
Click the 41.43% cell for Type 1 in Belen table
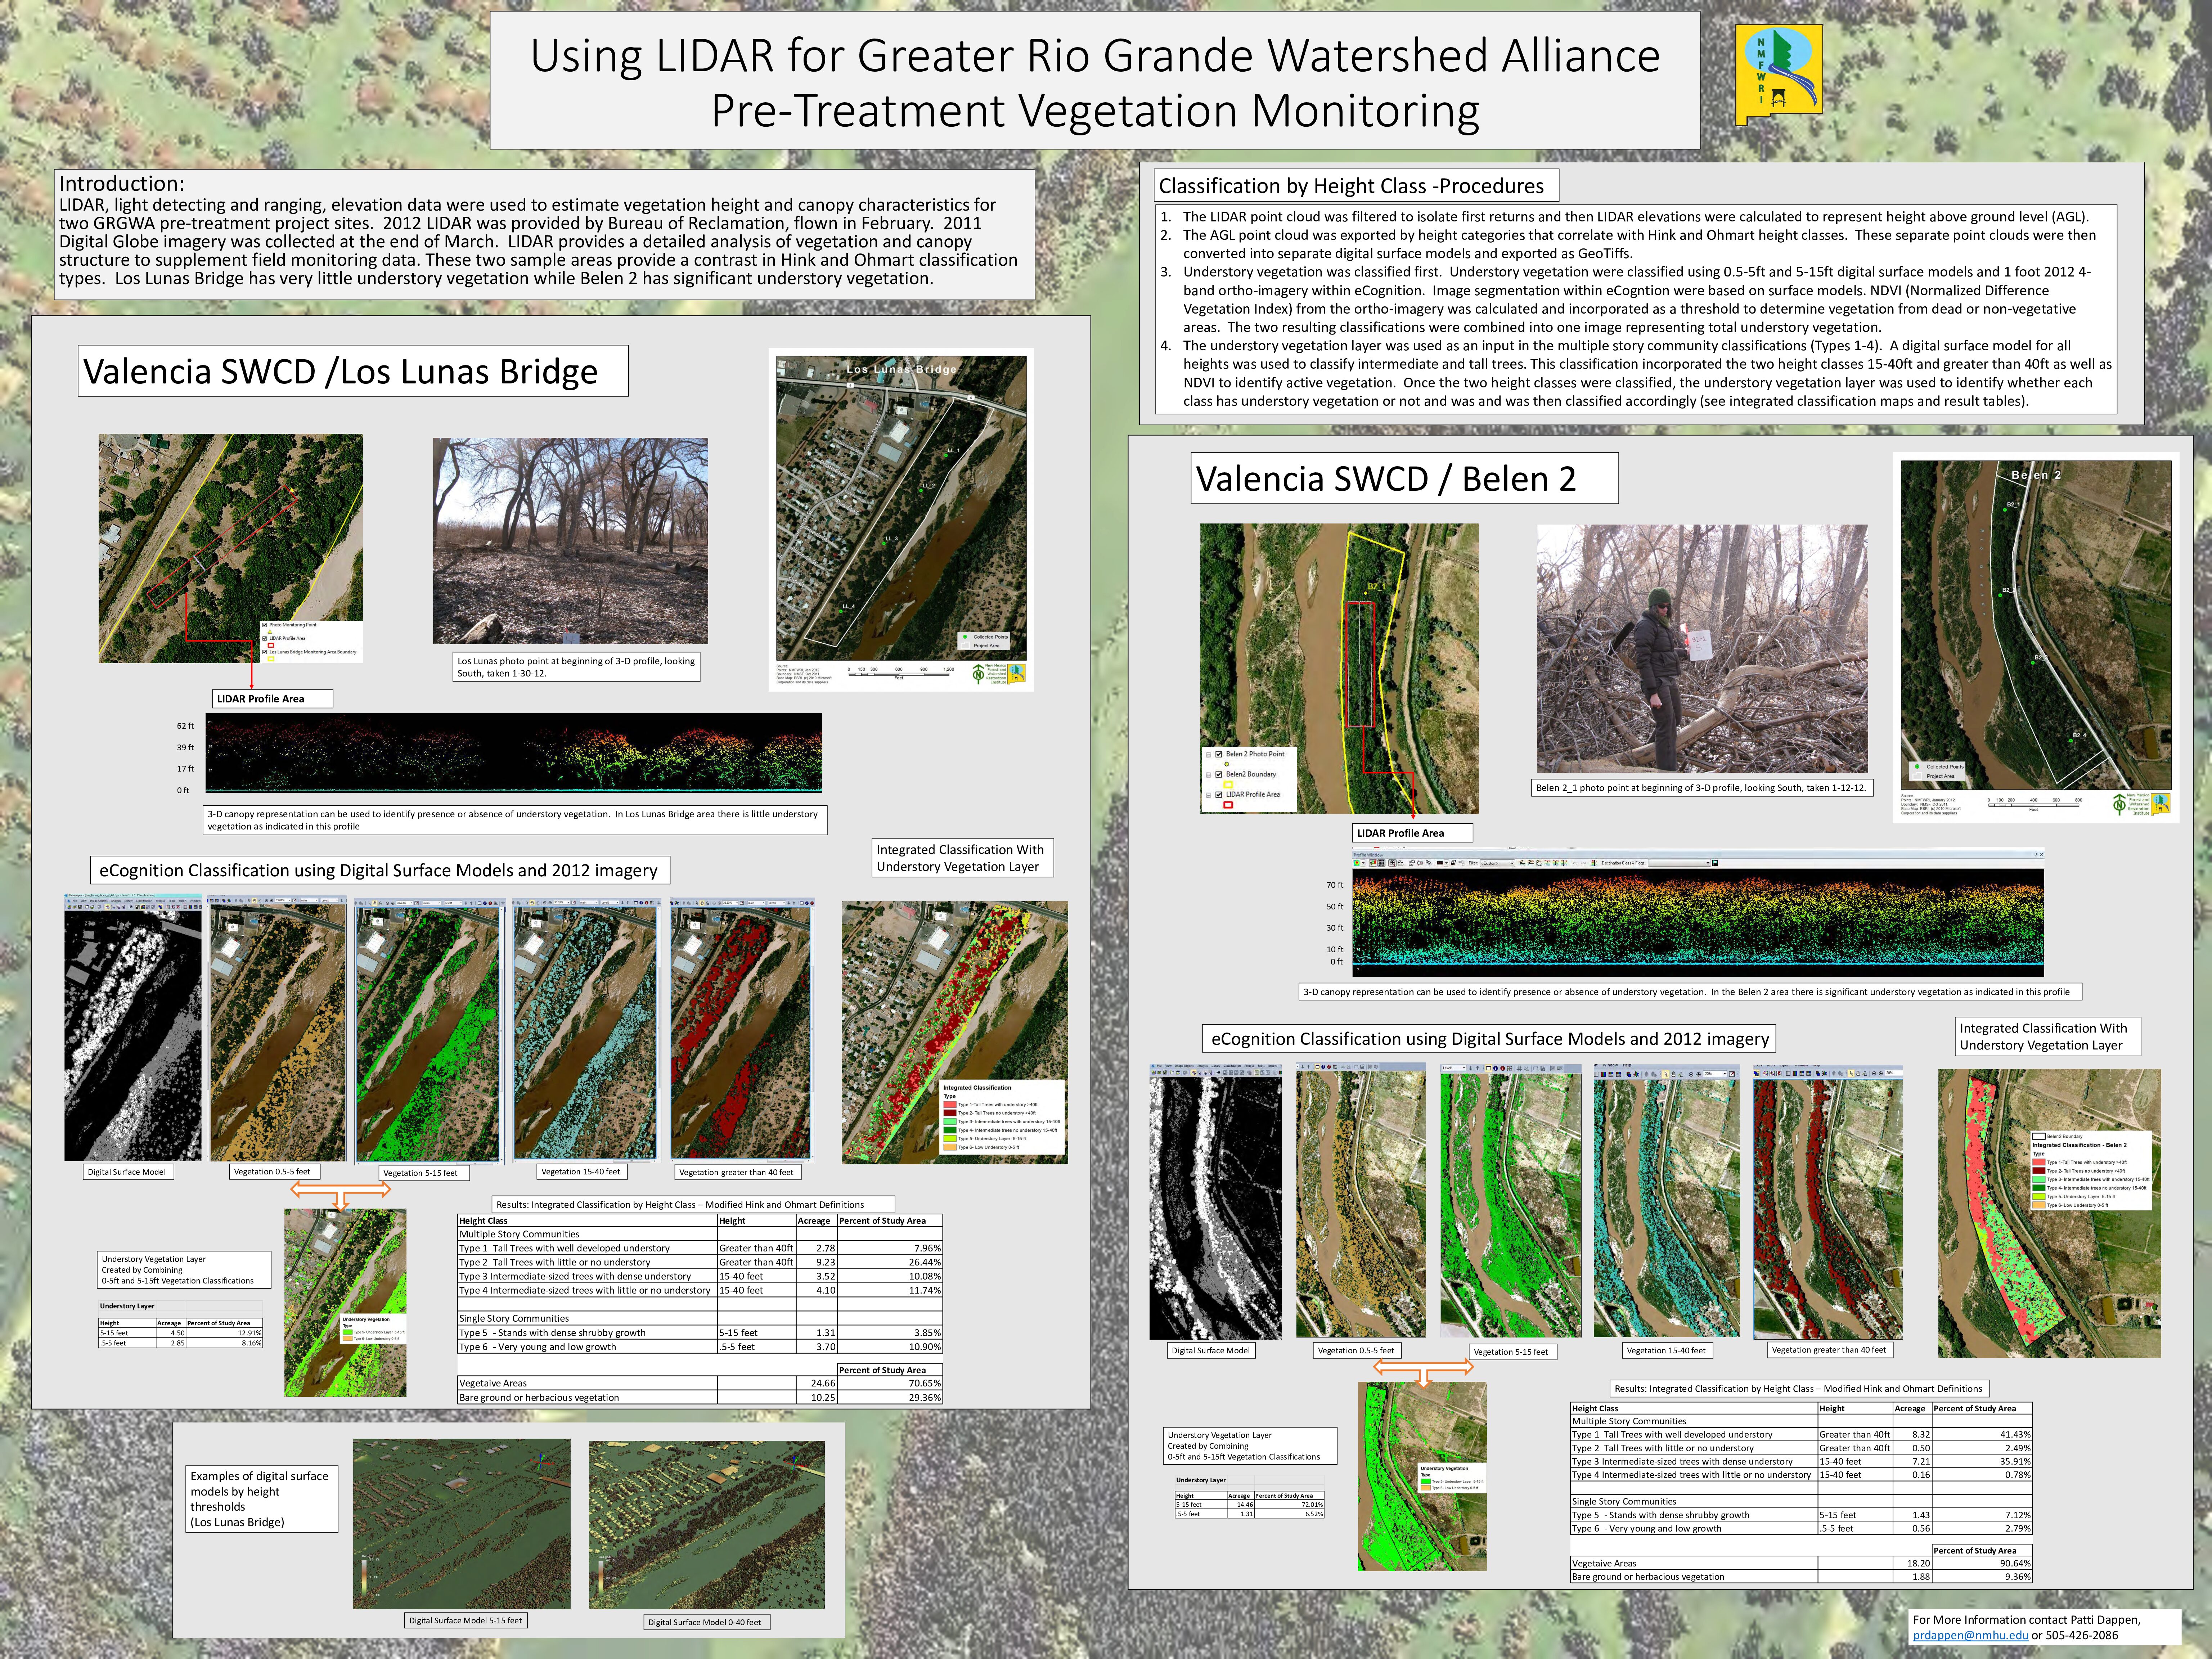point(1982,1434)
